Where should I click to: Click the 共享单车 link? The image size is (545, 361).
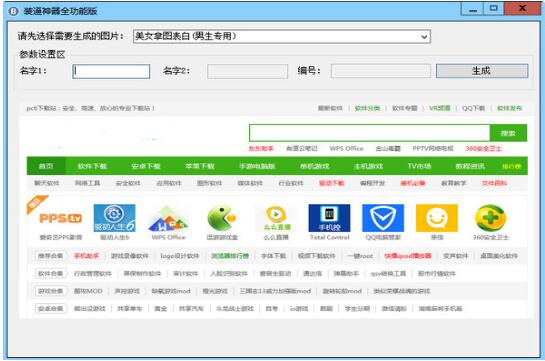pyautogui.click(x=130, y=308)
